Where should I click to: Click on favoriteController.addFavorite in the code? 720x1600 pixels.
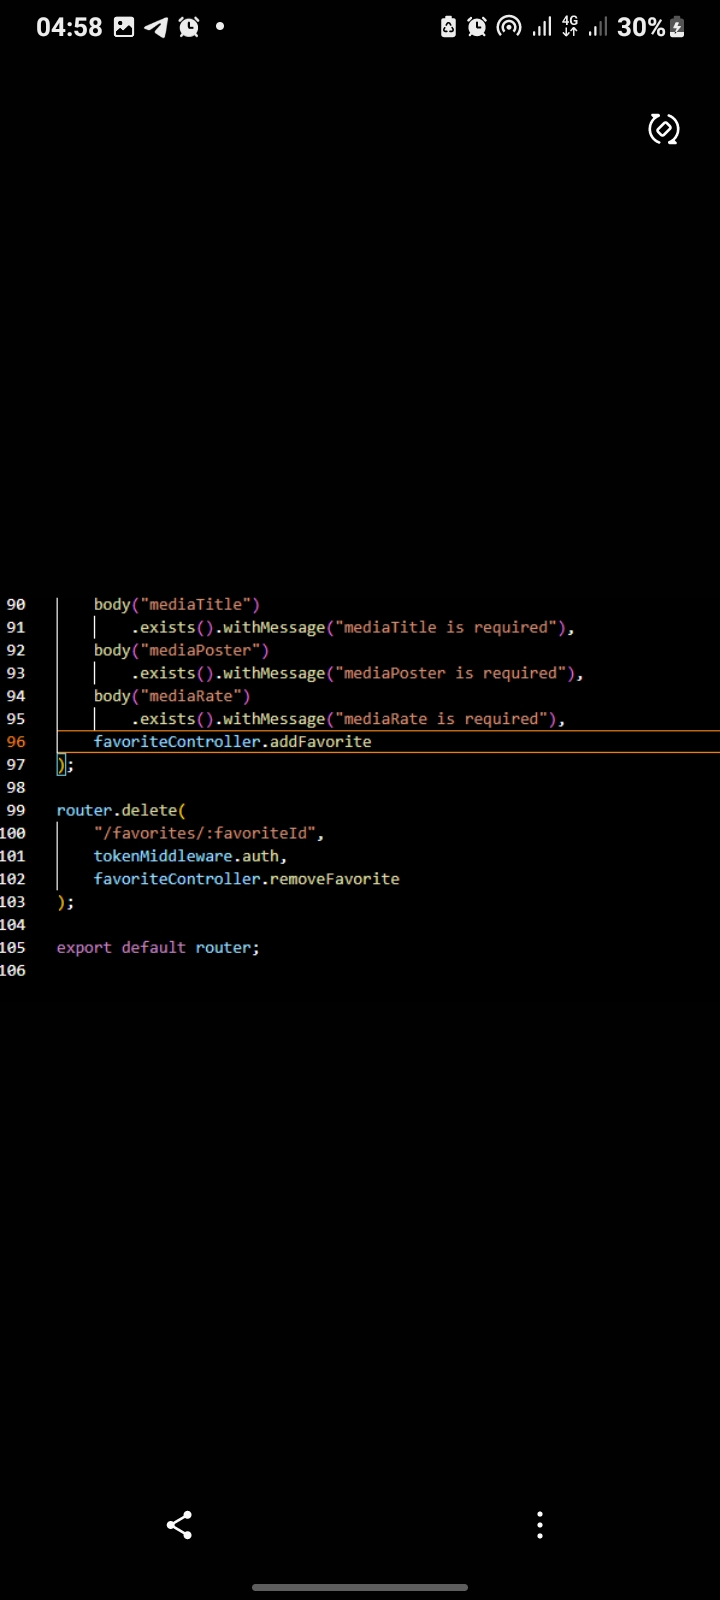232,741
